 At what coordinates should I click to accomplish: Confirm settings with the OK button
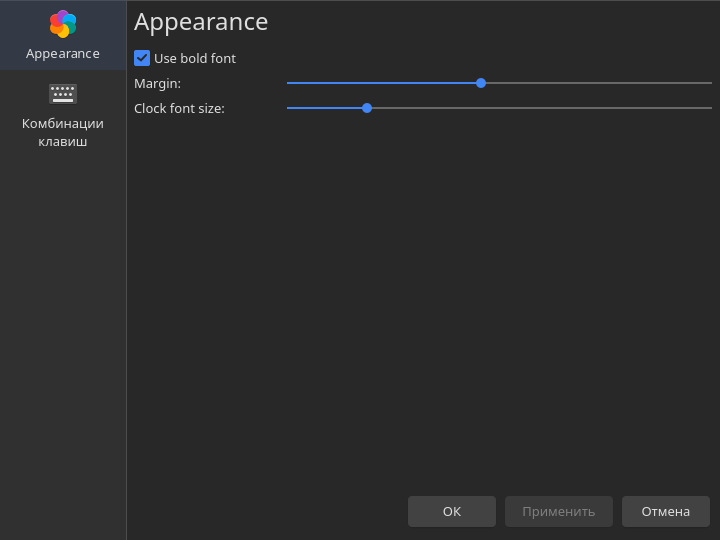(x=452, y=512)
